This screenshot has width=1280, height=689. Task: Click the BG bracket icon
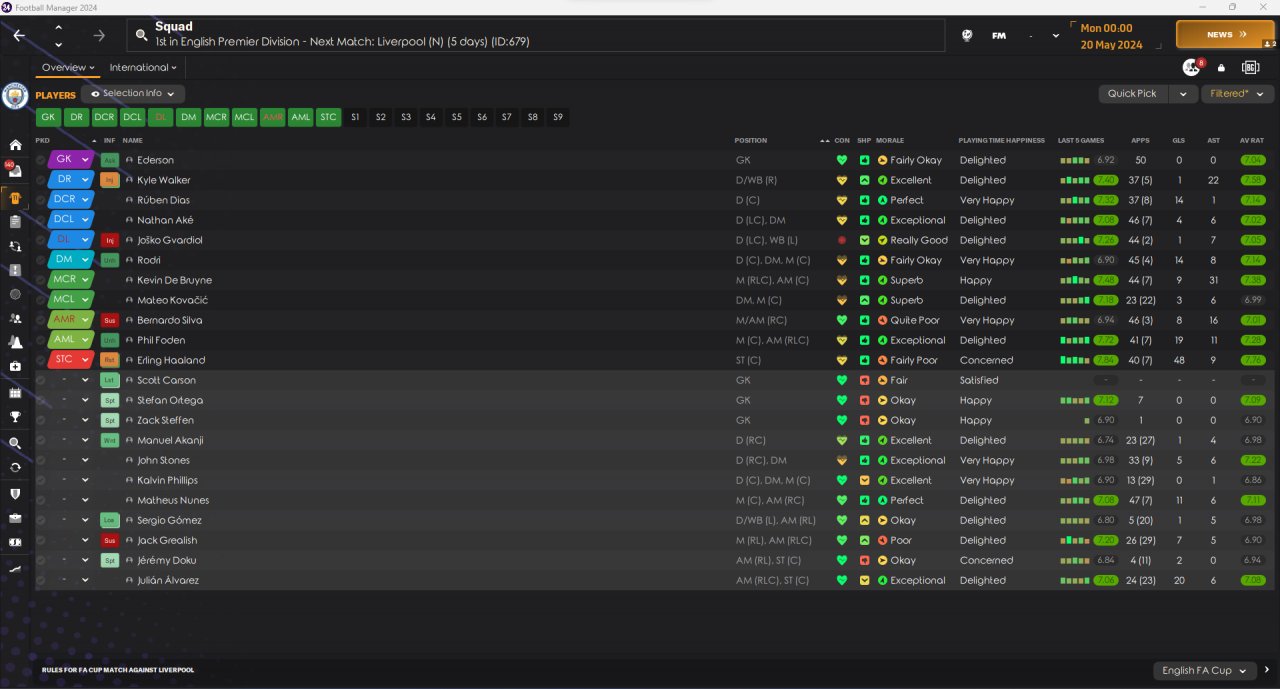[x=1250, y=67]
